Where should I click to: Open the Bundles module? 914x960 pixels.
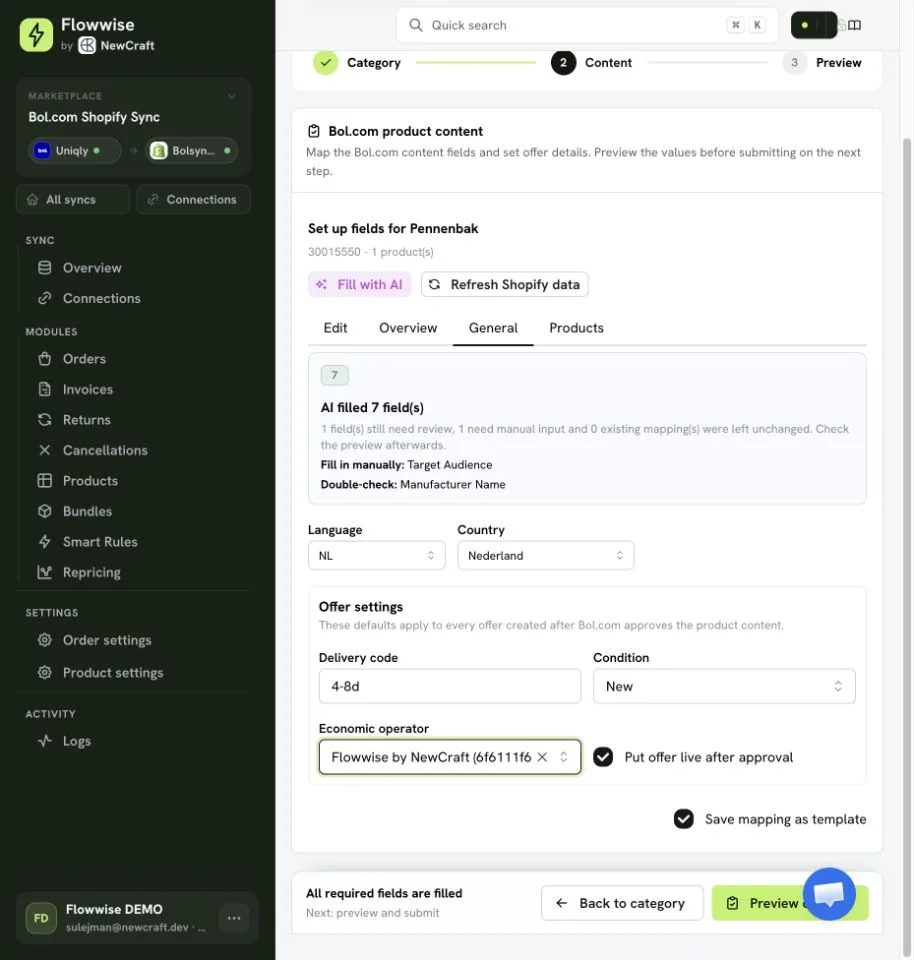coord(87,511)
